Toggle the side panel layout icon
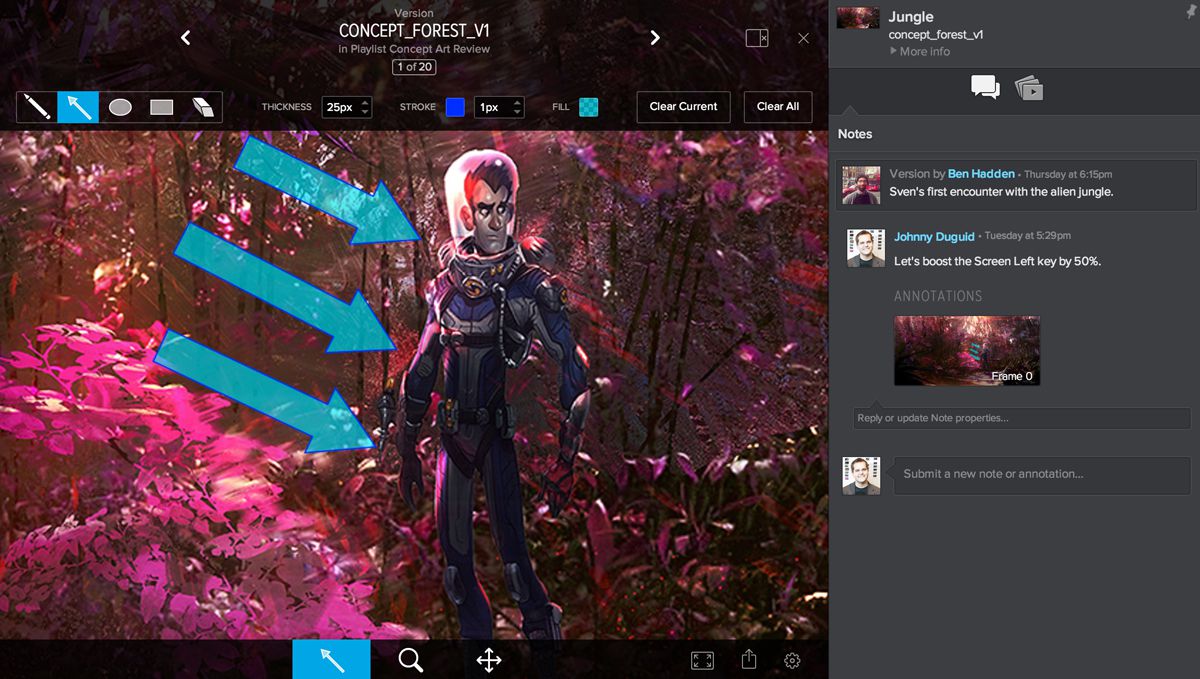1200x679 pixels. [757, 38]
